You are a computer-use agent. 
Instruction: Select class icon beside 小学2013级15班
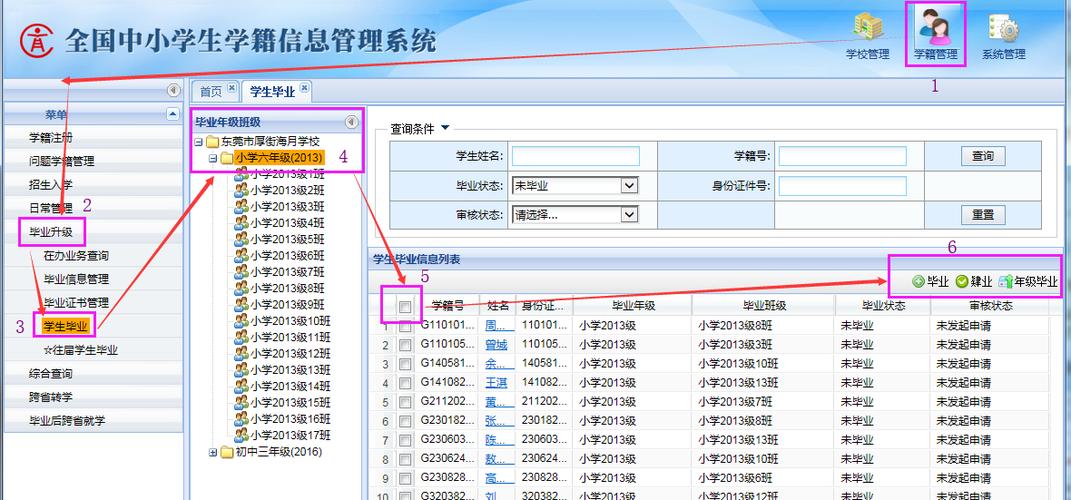(x=241, y=402)
